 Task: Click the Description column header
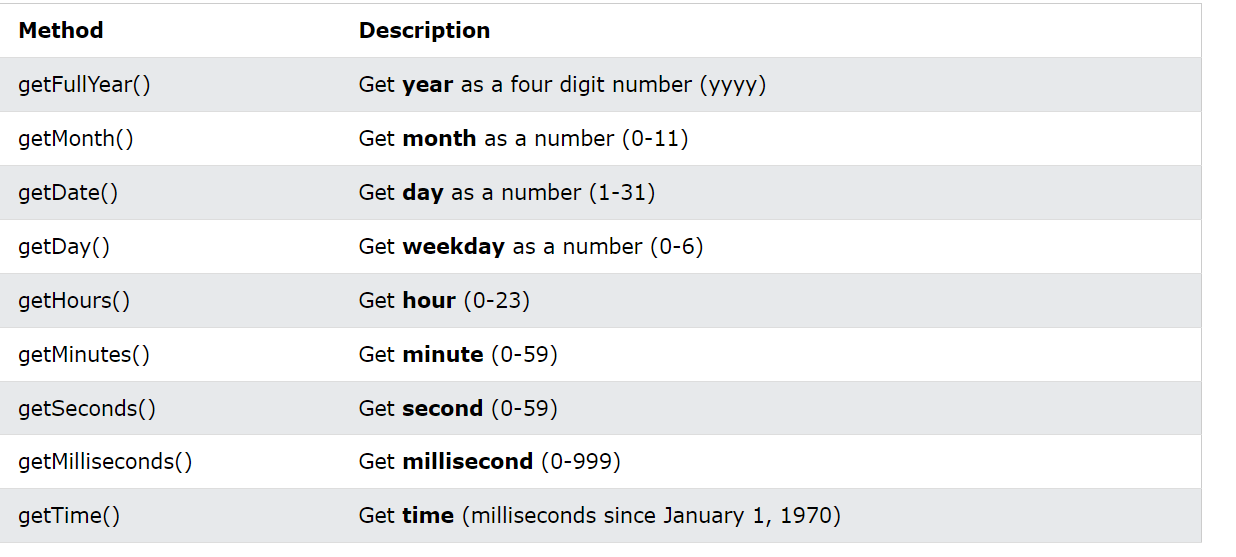click(424, 31)
